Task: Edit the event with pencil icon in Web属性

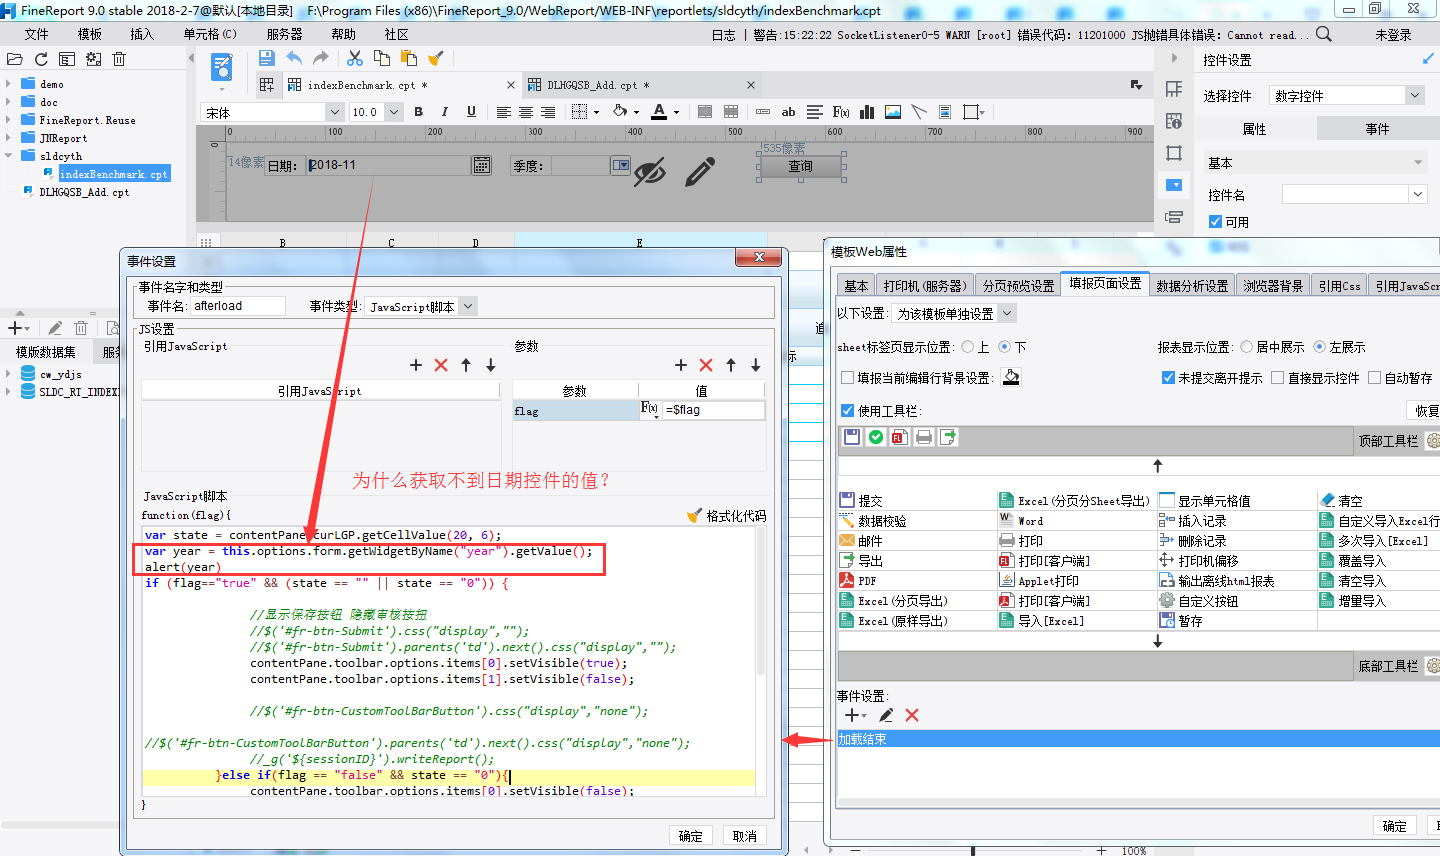Action: (886, 715)
